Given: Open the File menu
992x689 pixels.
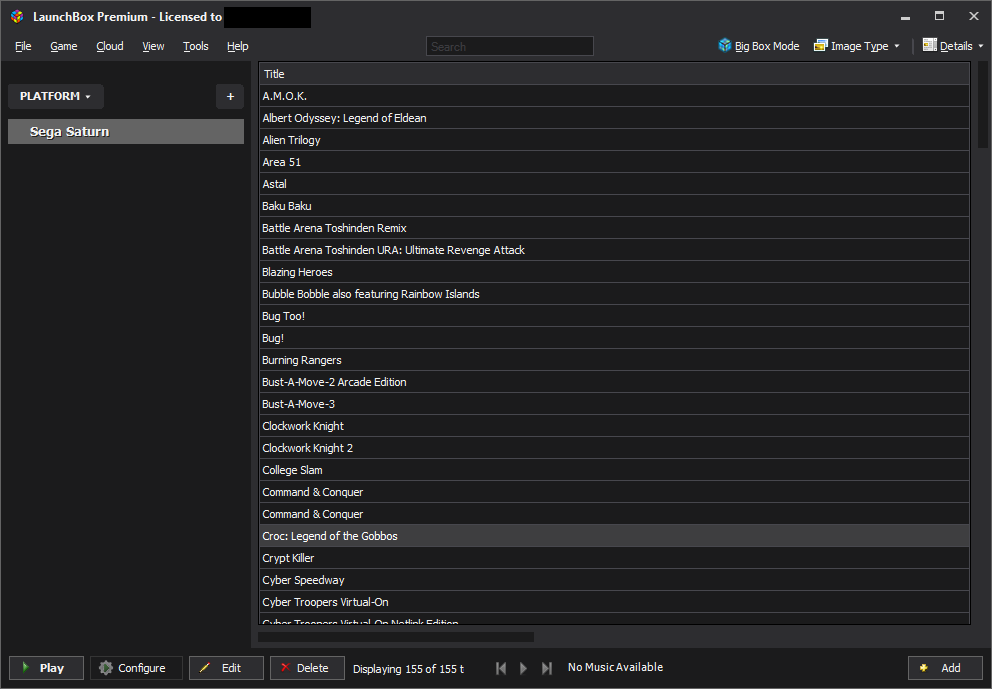Looking at the screenshot, I should click(x=23, y=46).
